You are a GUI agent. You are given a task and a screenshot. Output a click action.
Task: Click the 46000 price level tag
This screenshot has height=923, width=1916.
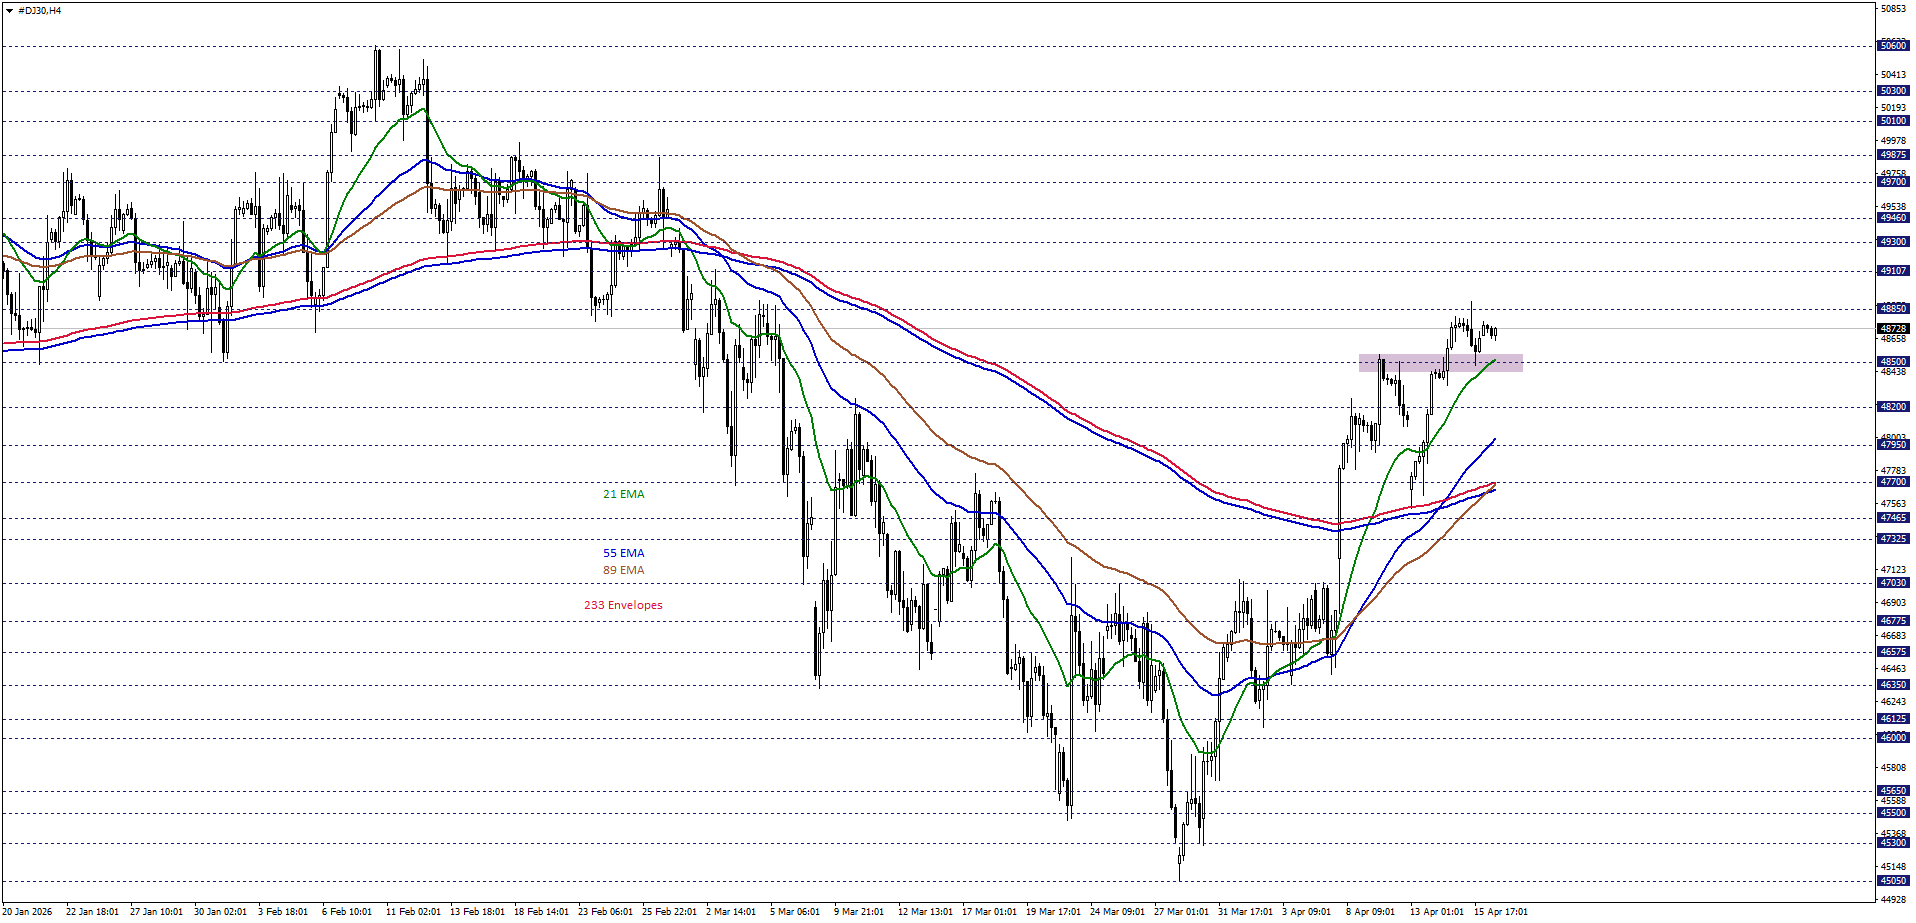pos(1893,738)
